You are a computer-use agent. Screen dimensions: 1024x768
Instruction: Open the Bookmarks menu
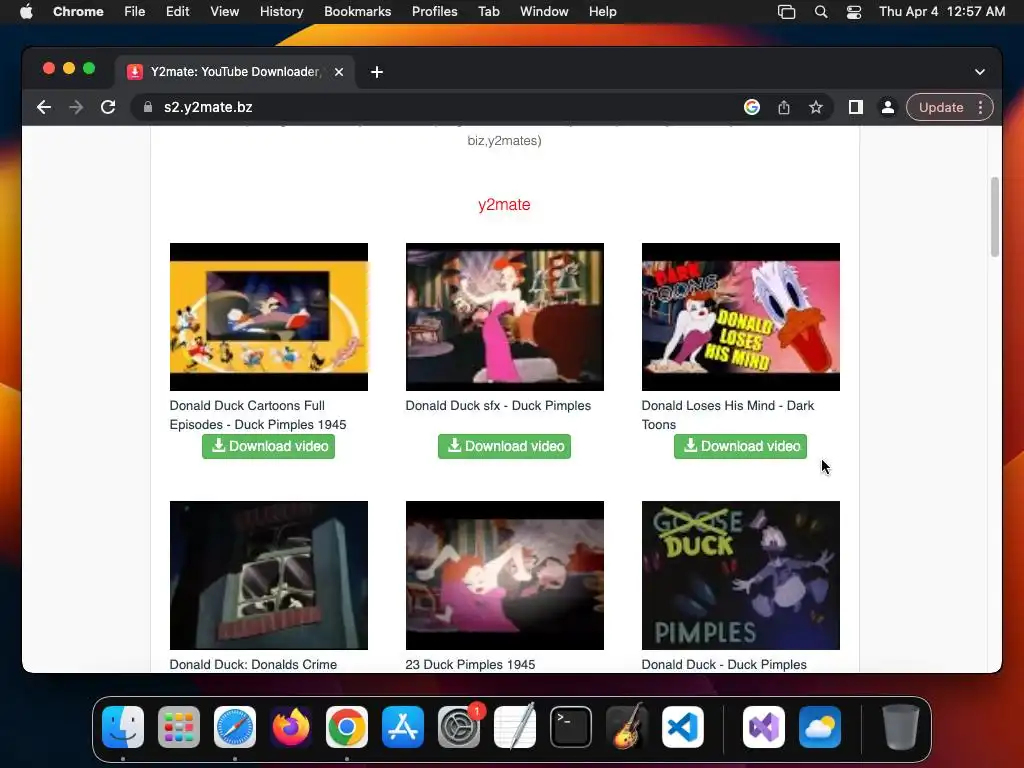pos(357,12)
